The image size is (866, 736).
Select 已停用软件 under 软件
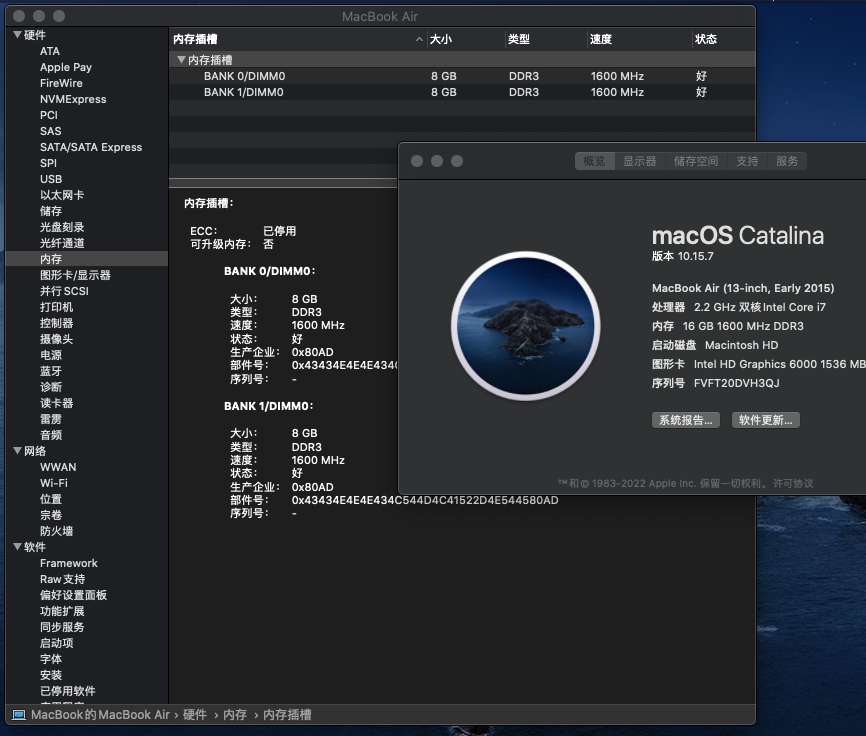pos(67,691)
